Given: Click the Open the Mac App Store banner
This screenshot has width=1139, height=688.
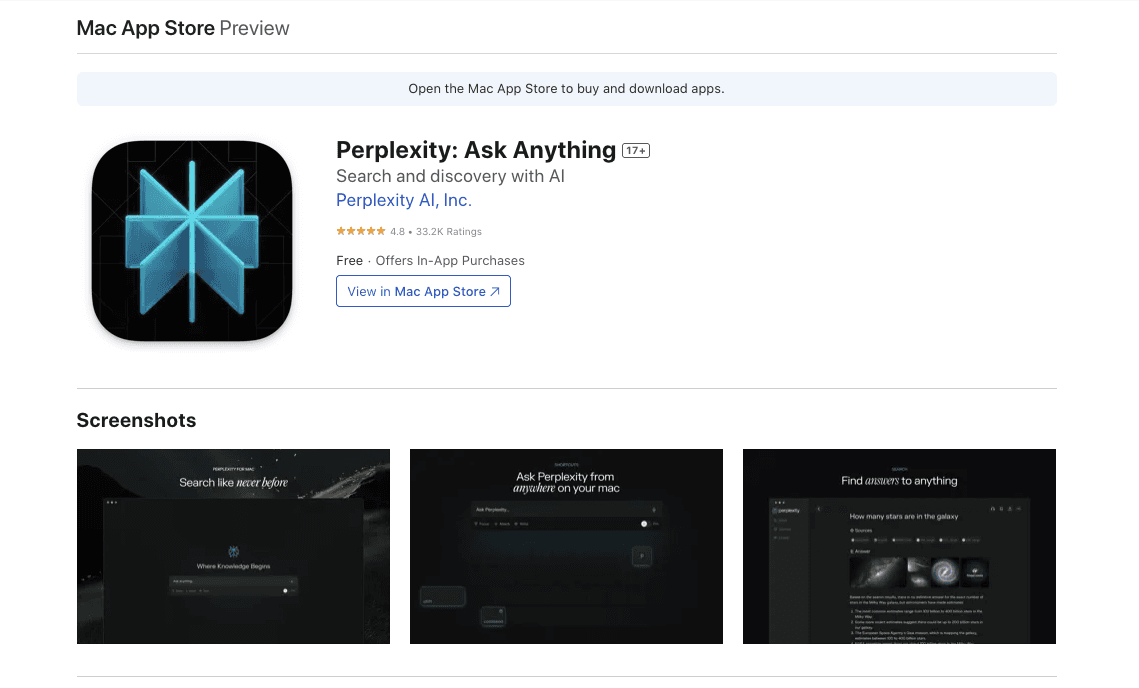Looking at the screenshot, I should [x=567, y=89].
